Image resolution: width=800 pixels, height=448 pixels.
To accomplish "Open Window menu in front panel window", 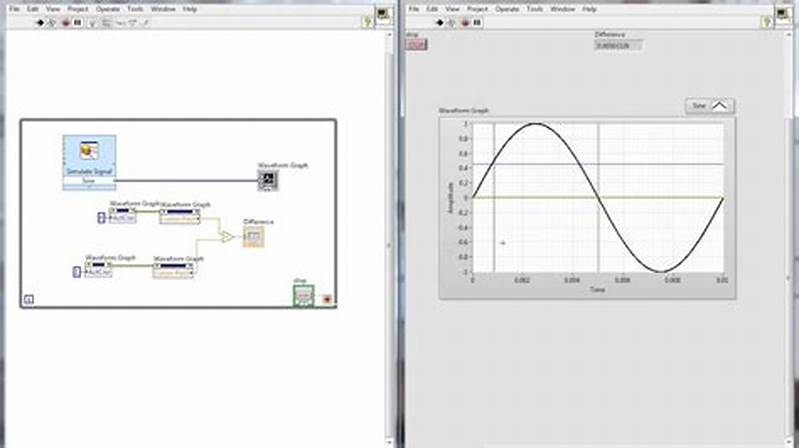I will [x=562, y=9].
